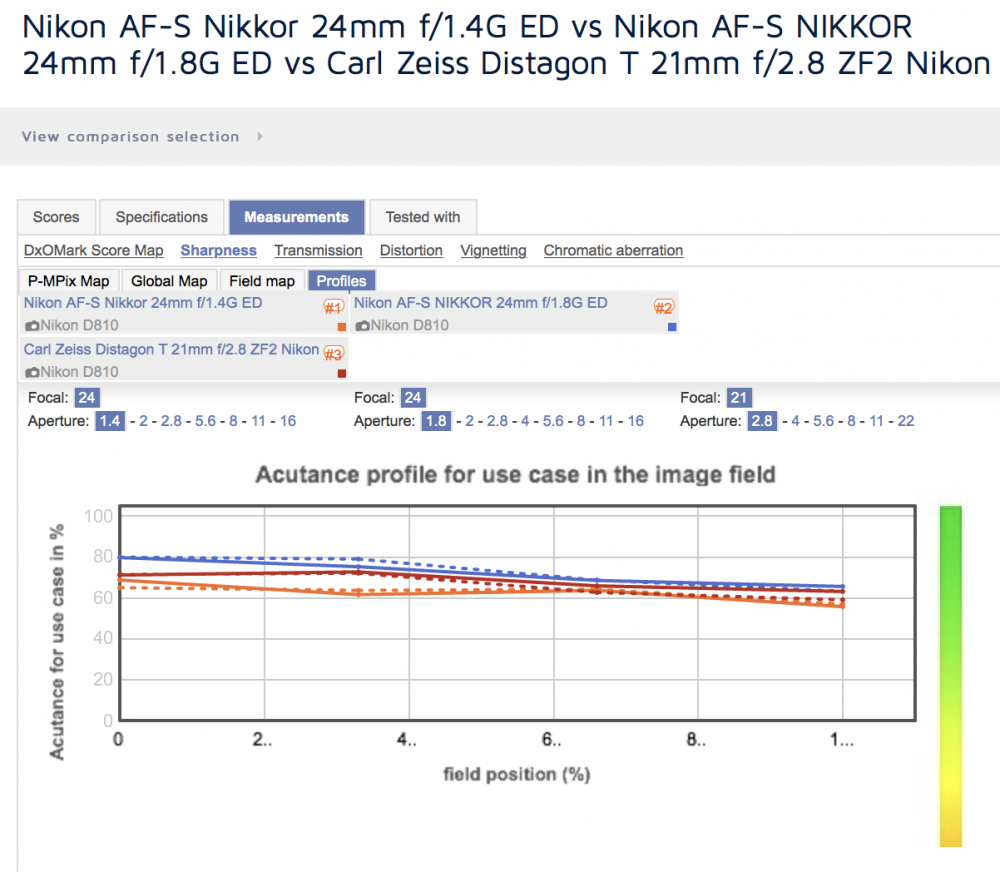Click the #2 lens rank badge
1000x872 pixels.
664,307
